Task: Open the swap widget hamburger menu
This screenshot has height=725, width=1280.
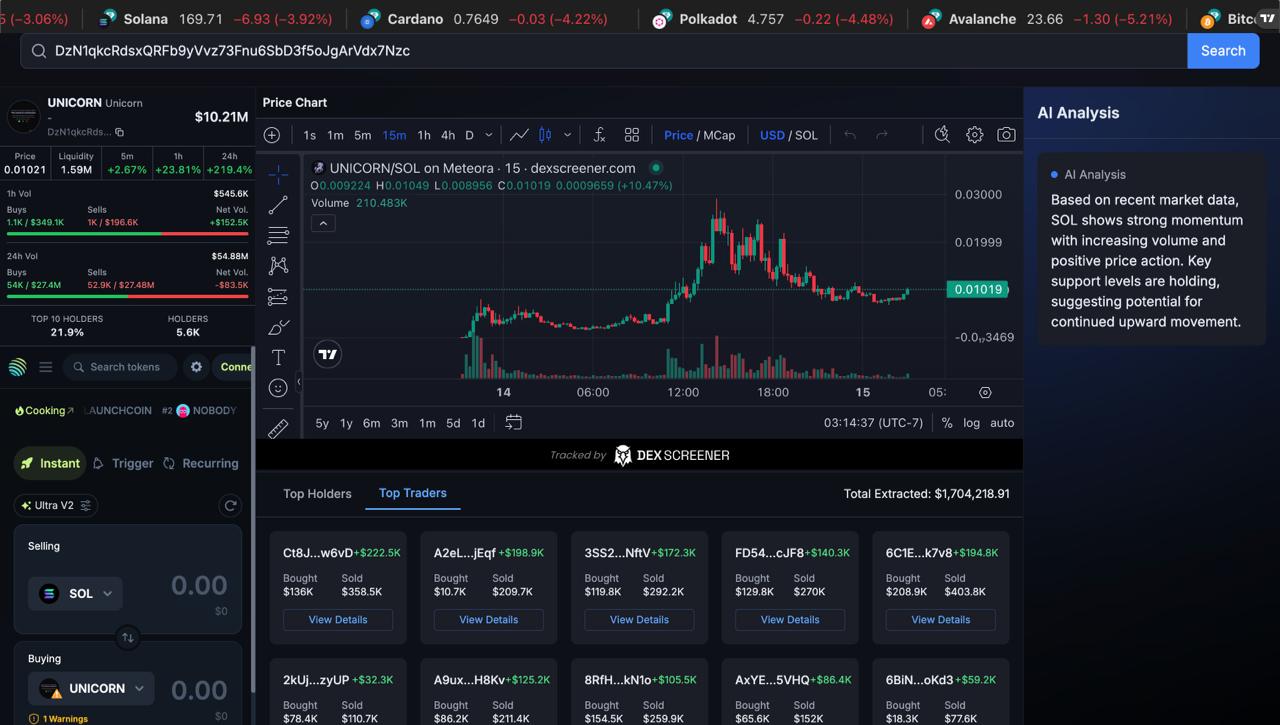Action: (x=46, y=367)
